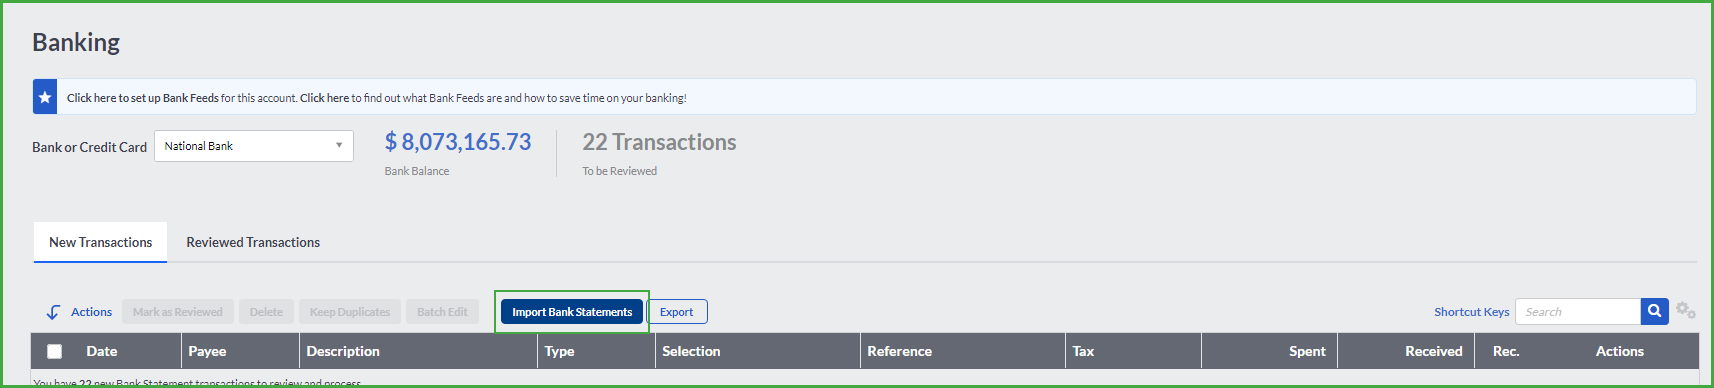1714x388 pixels.
Task: Click the Mark as Reviewed button
Action: [178, 312]
